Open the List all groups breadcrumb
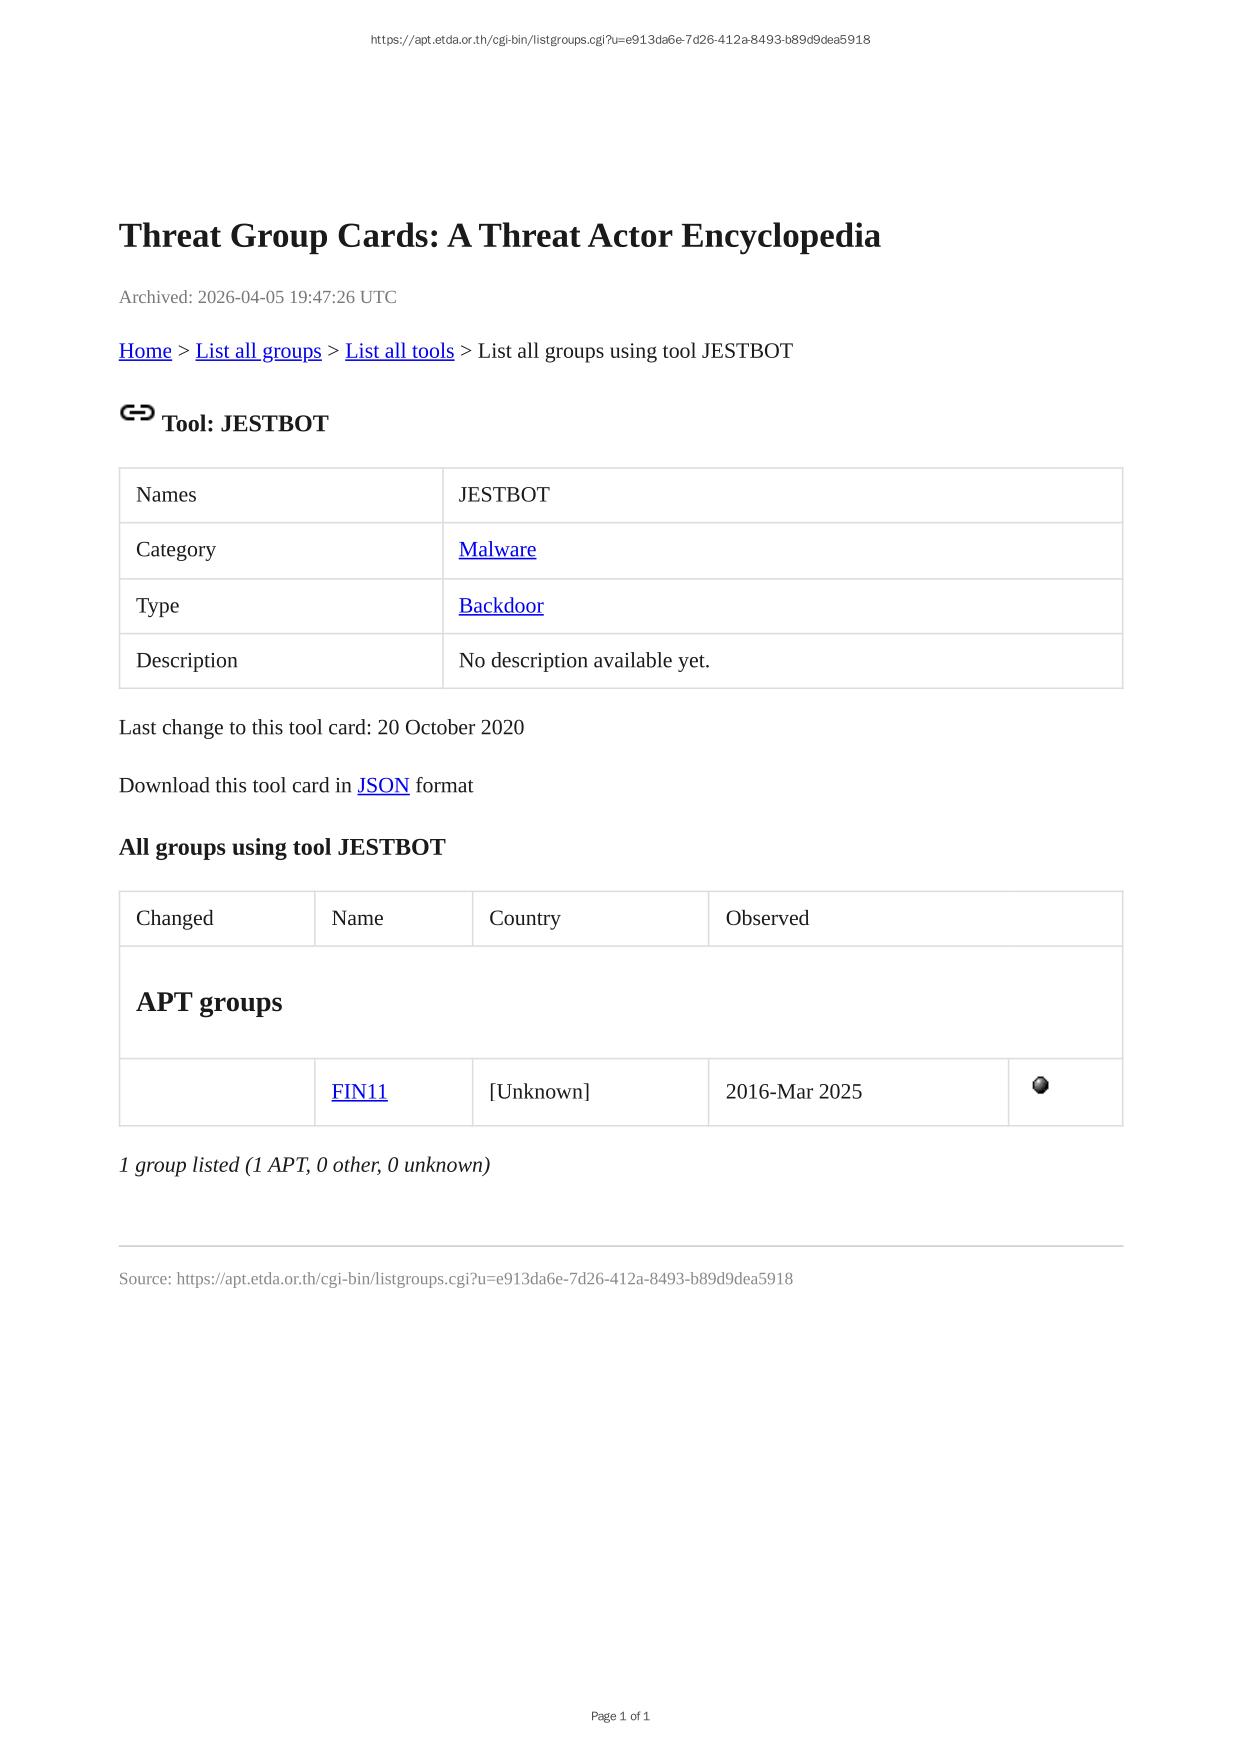The image size is (1242, 1756). coord(258,351)
